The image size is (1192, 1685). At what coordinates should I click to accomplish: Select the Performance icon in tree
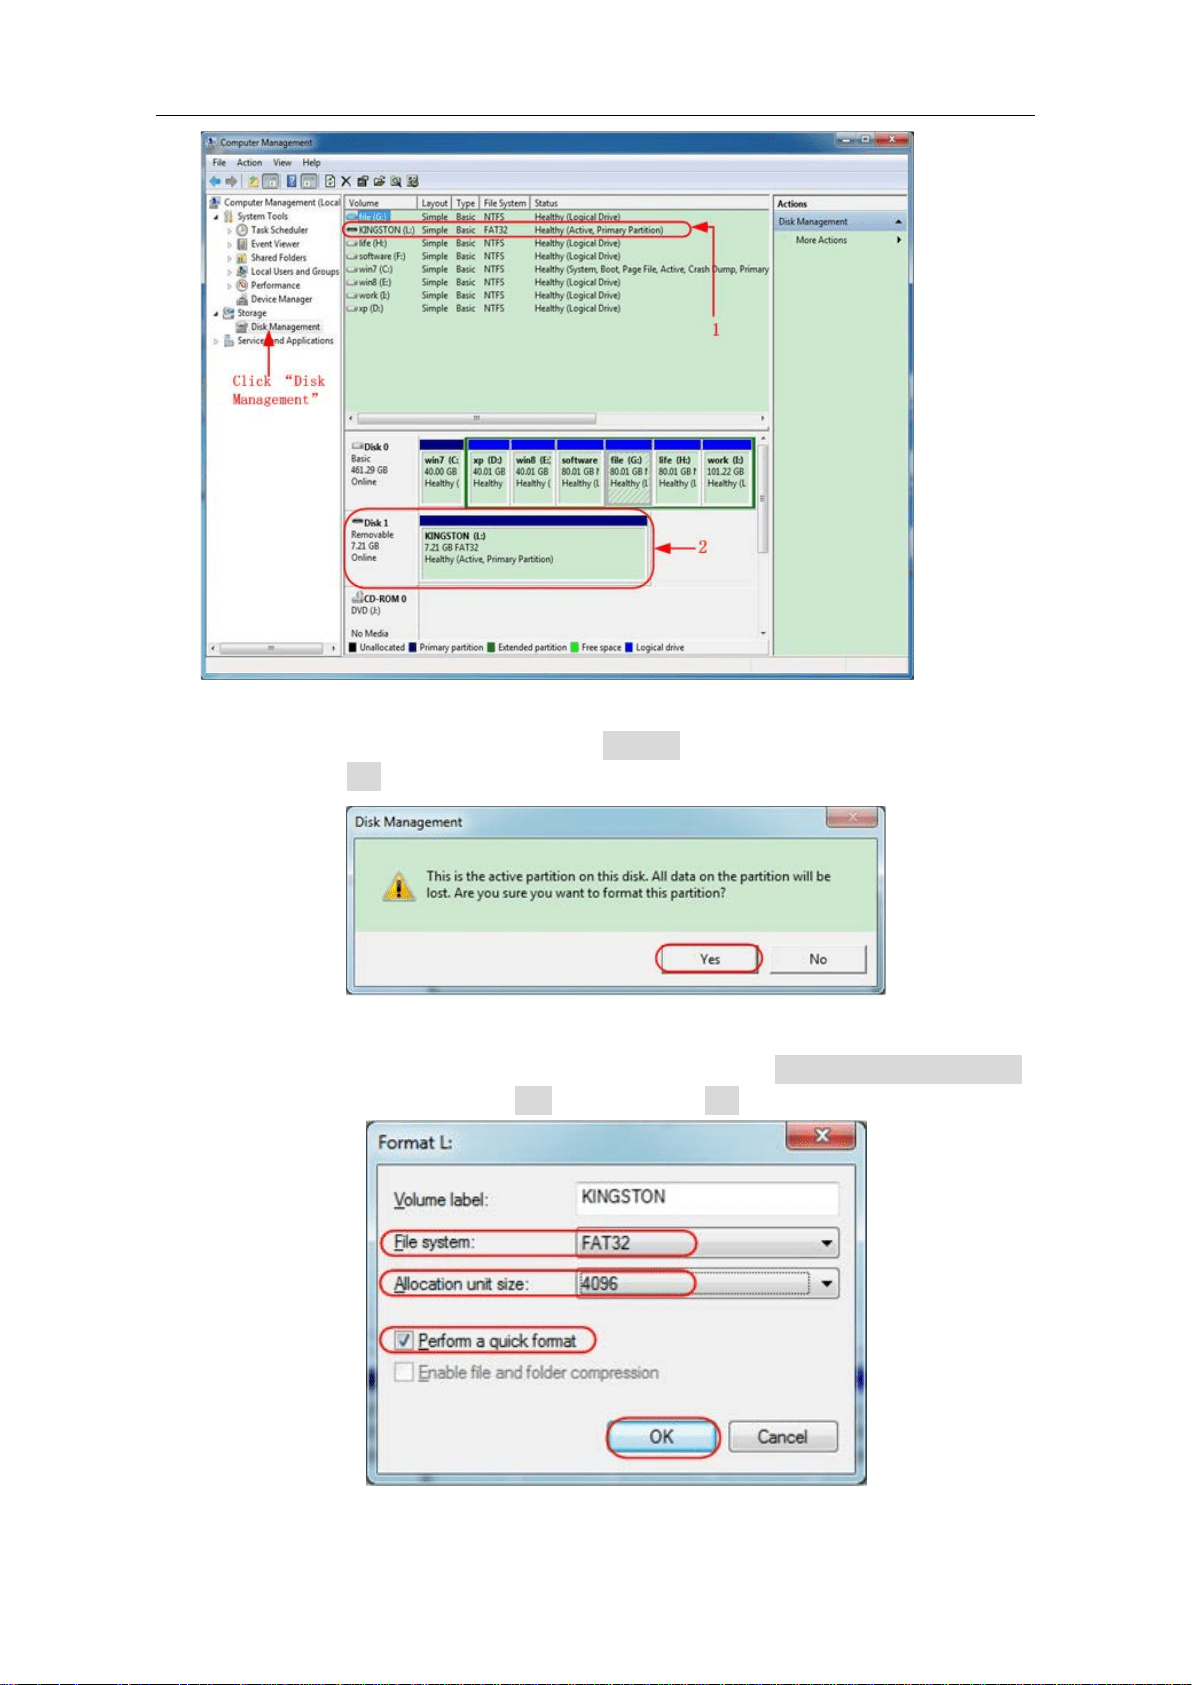242,285
